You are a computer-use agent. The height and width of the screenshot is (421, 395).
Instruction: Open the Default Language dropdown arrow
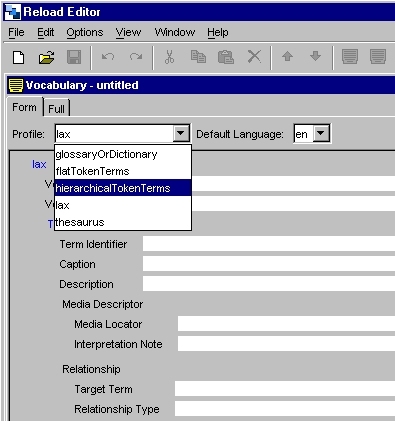321,133
